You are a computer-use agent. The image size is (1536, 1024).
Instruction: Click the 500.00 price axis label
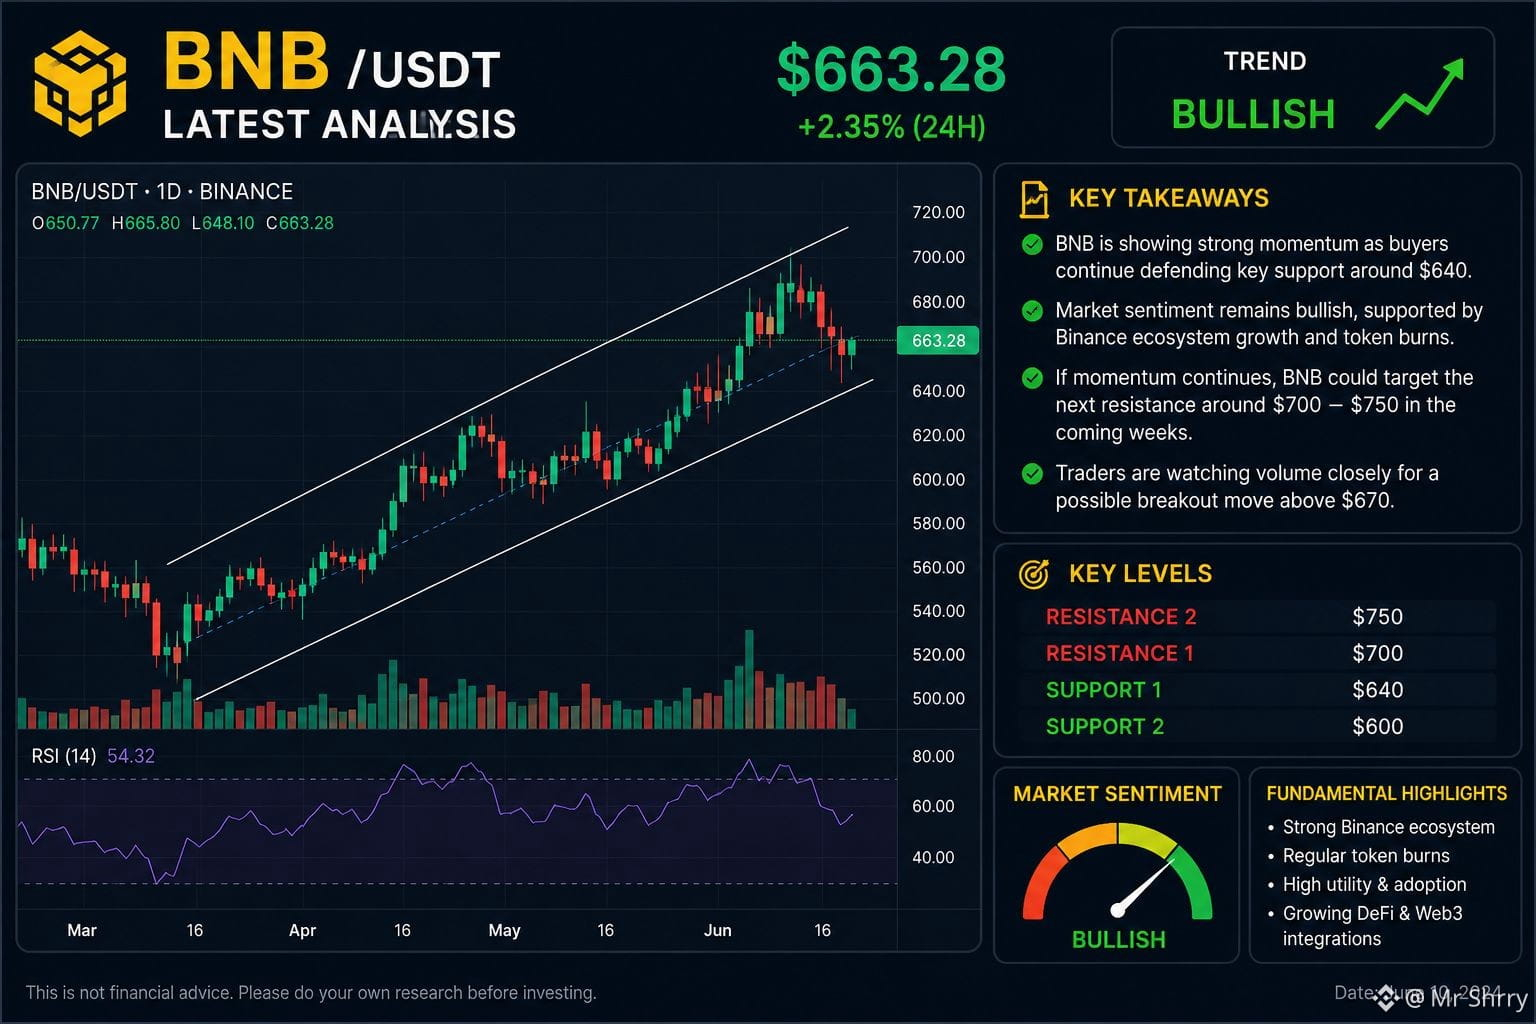[x=938, y=699]
